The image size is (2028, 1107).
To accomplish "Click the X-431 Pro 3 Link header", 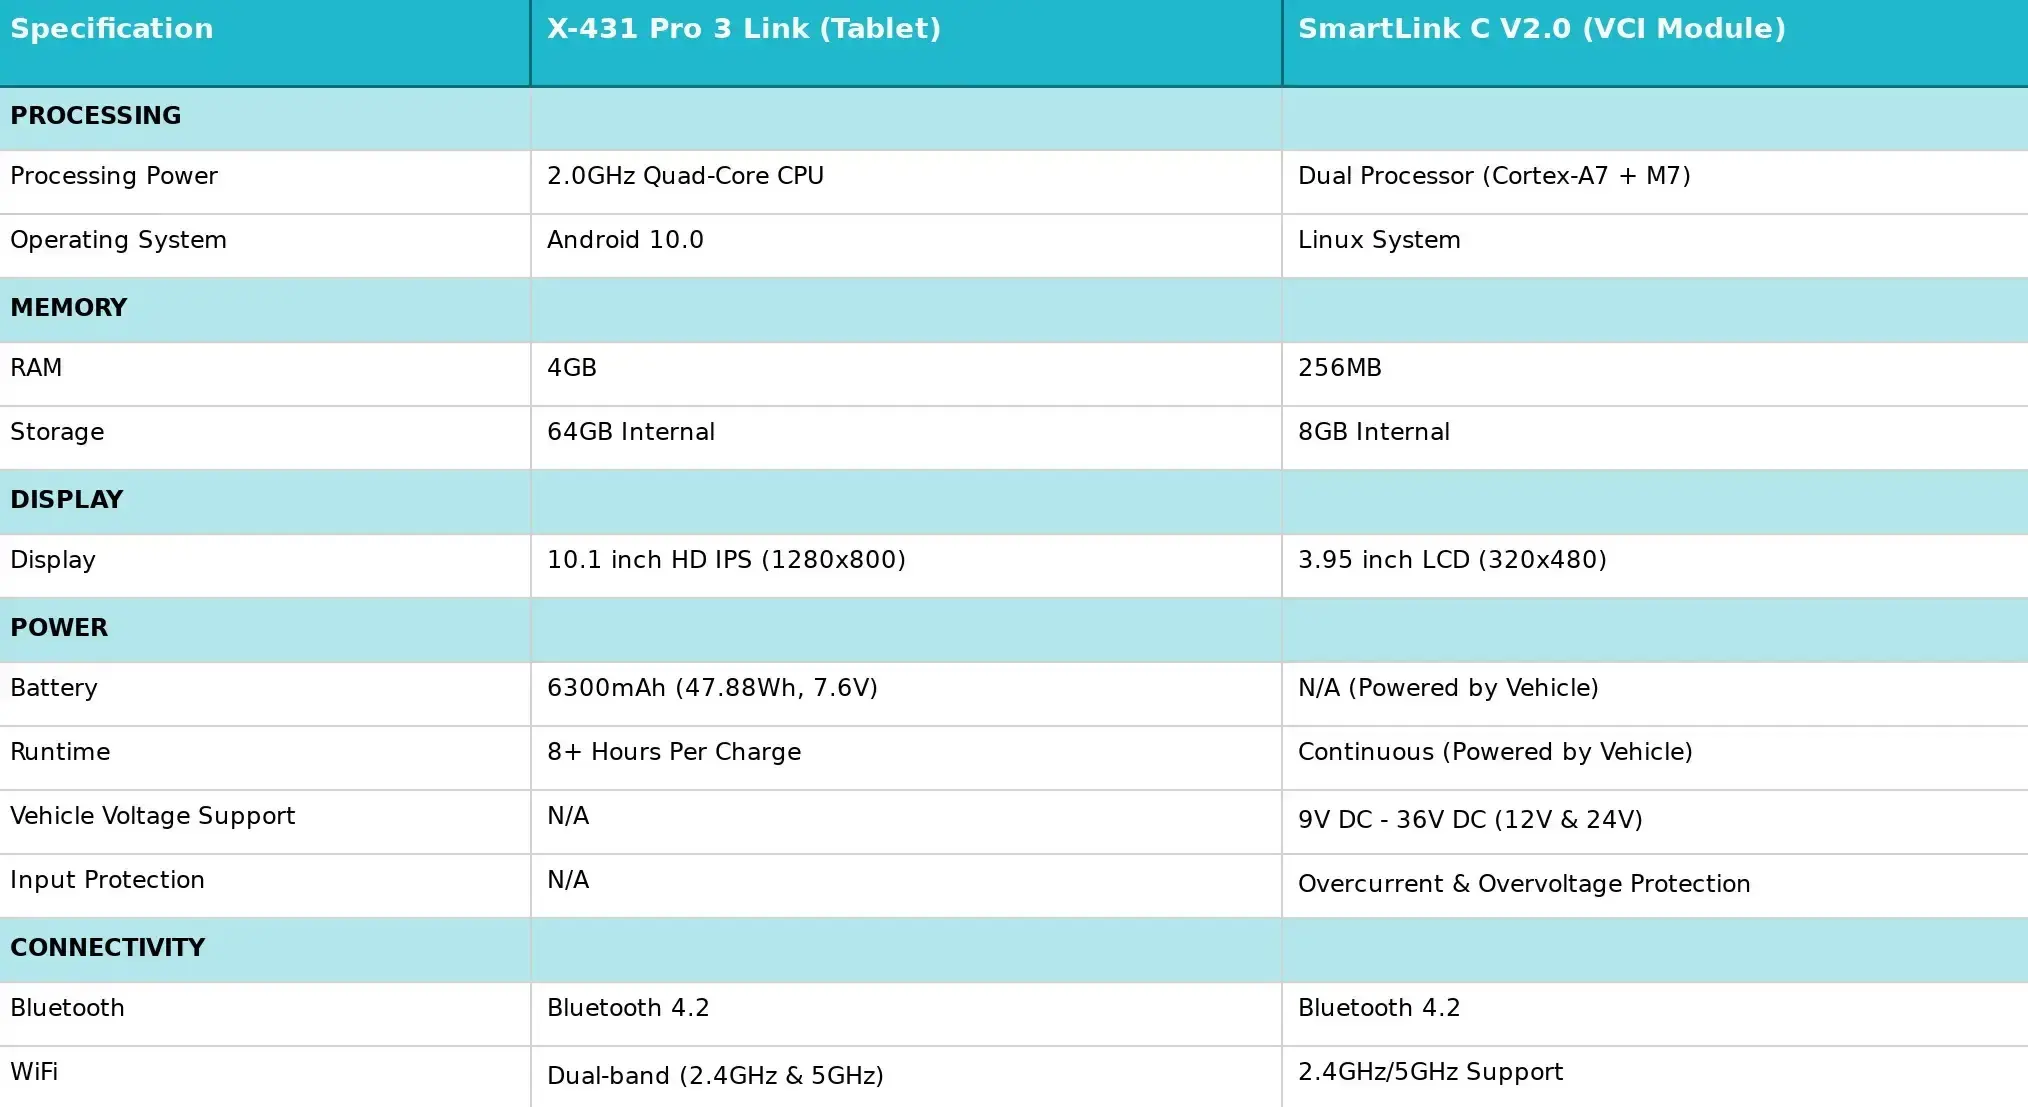I will click(x=743, y=29).
